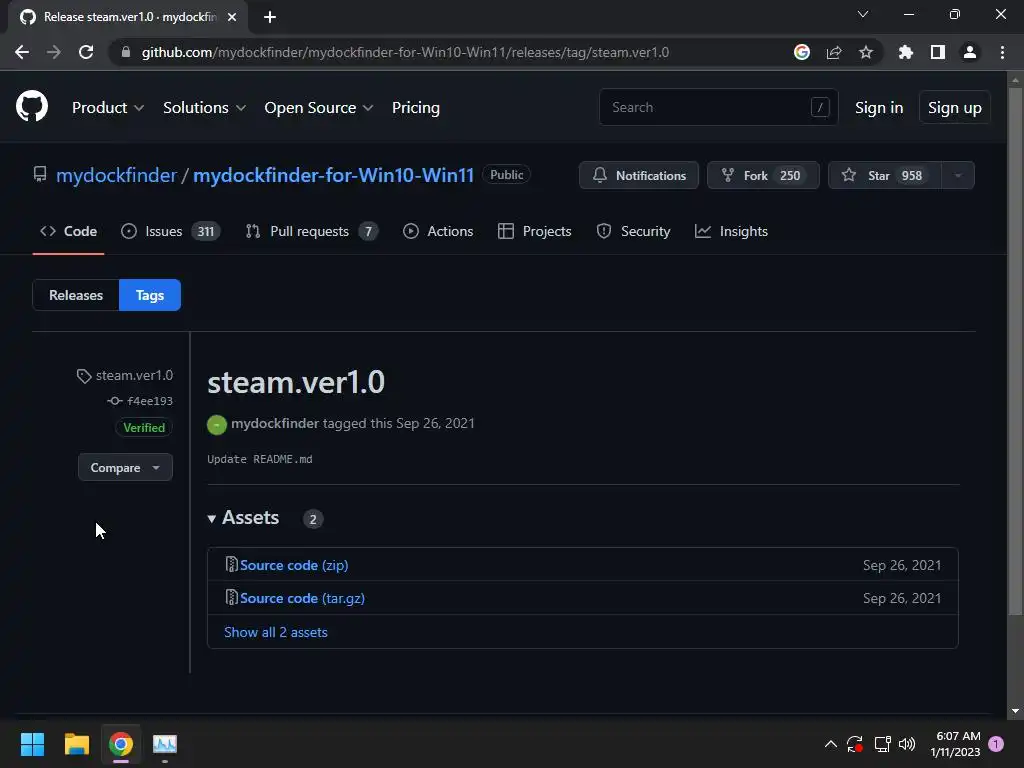The image size is (1024, 768).
Task: Click the mydockfinder author name
Action: 275,423
